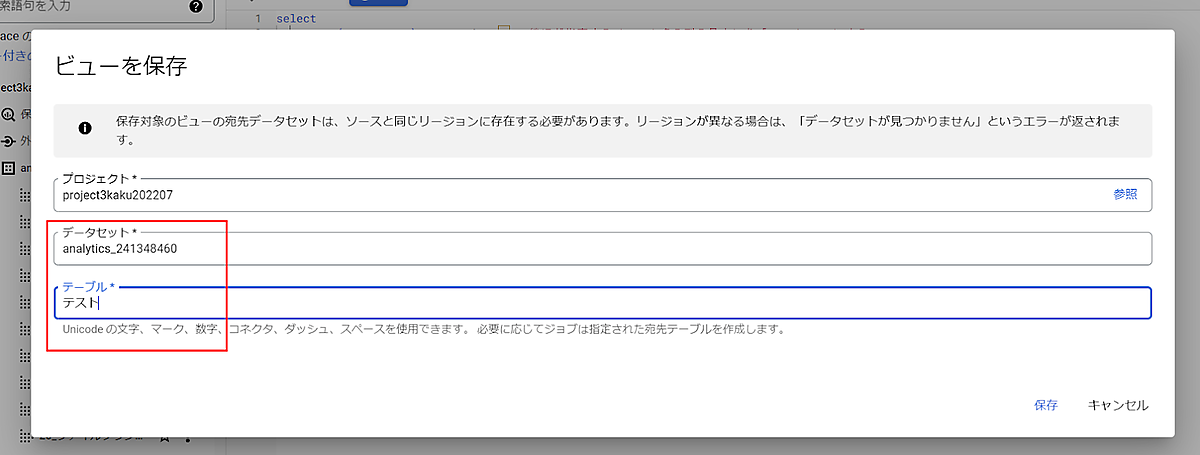Open help icon beside the Explorer search box

(196, 7)
